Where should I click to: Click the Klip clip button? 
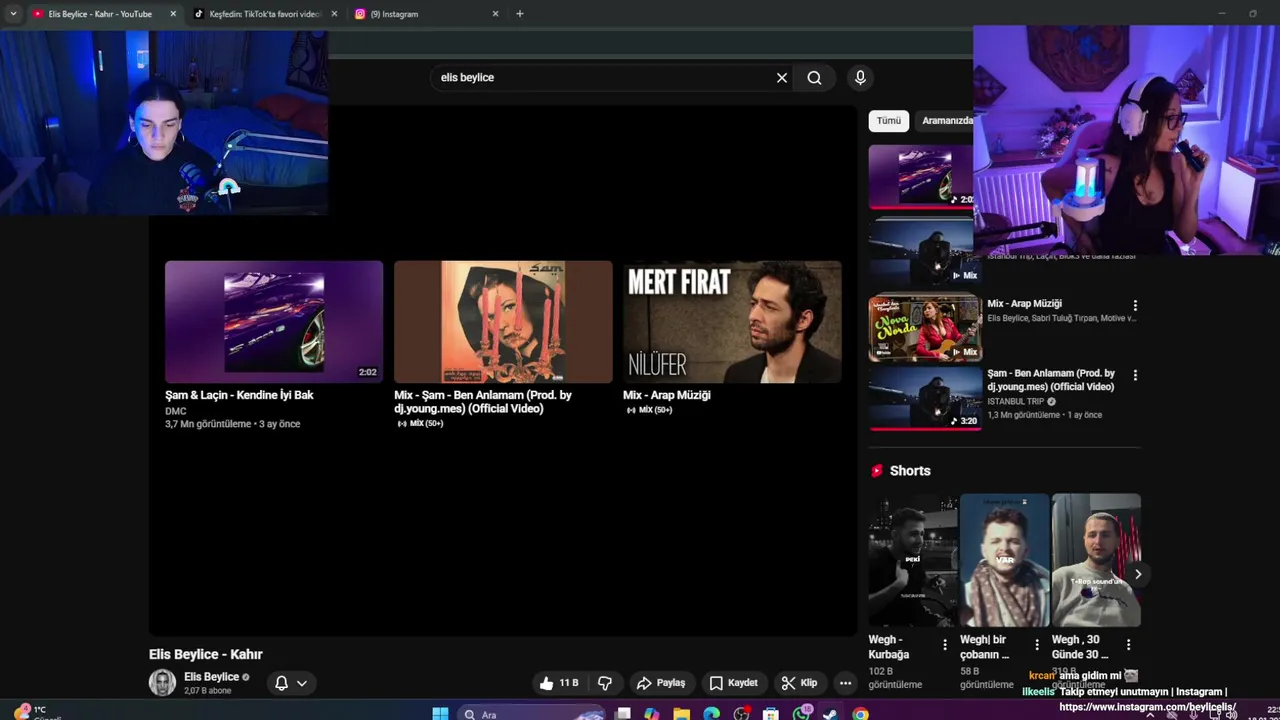tap(800, 683)
